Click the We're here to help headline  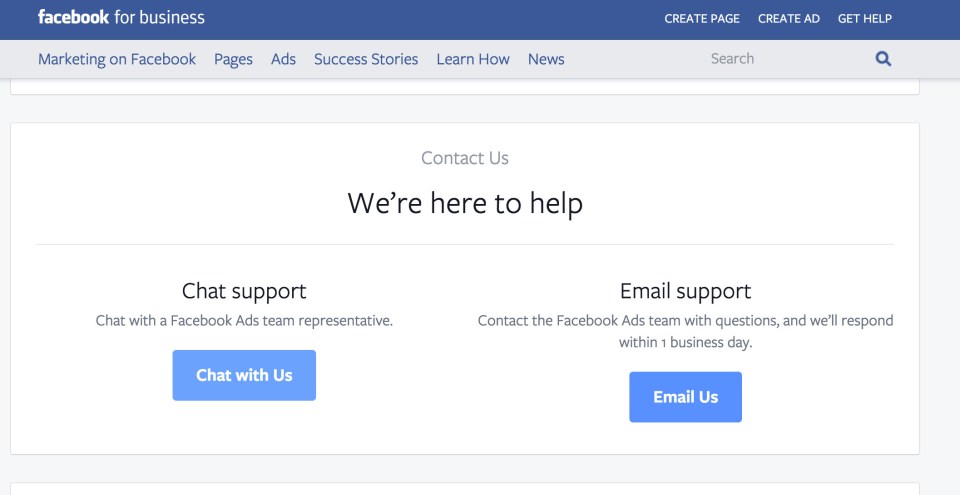(x=465, y=203)
